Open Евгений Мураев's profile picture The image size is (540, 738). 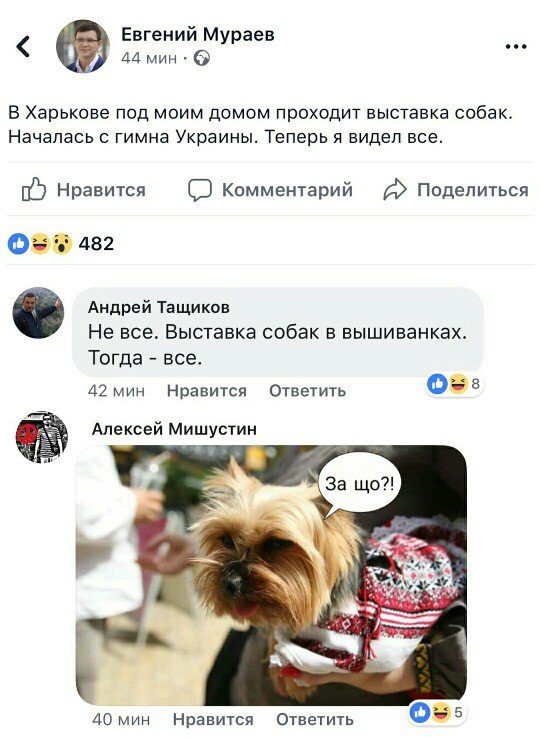pyautogui.click(x=83, y=46)
